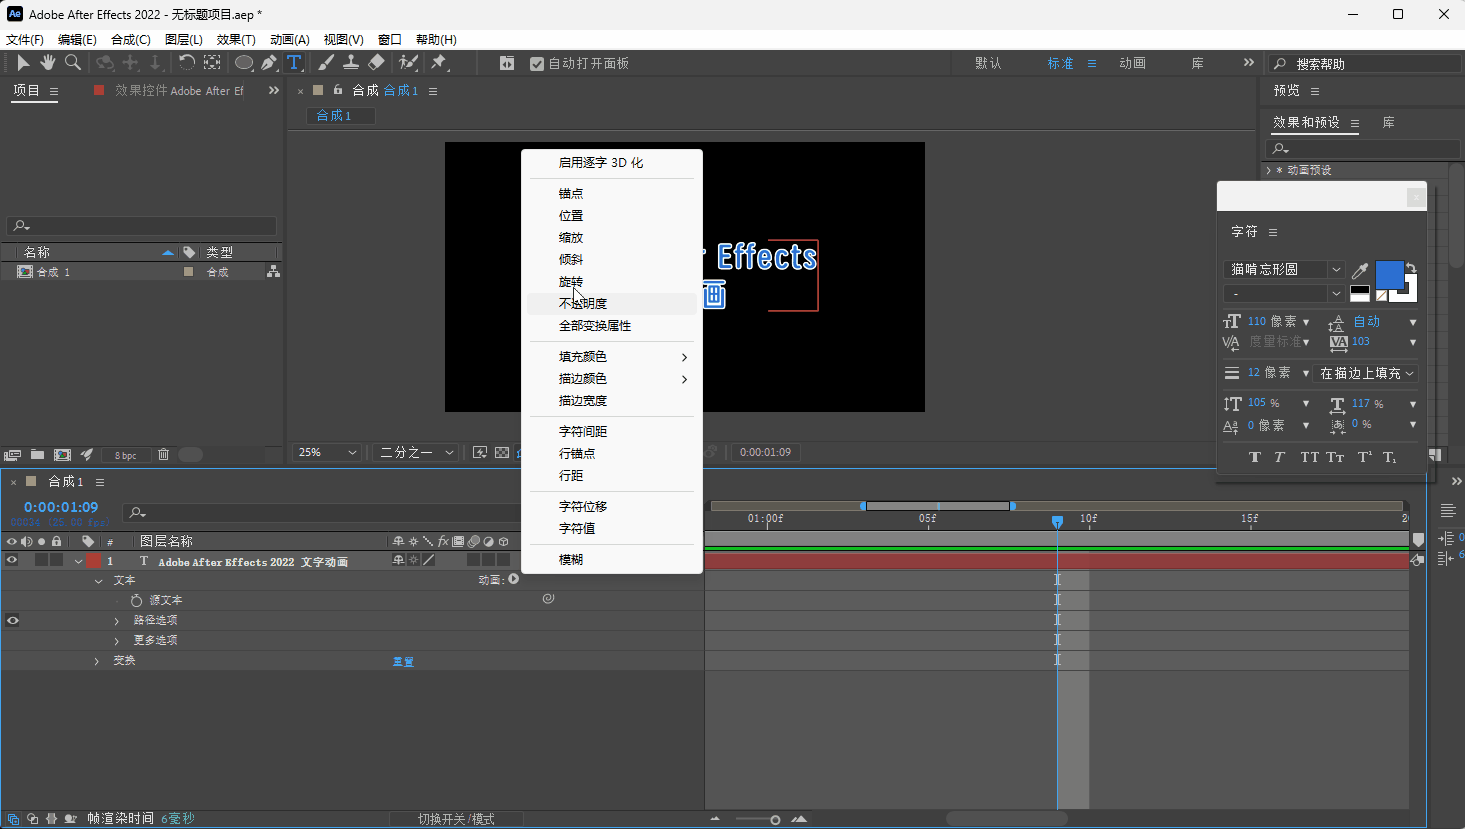This screenshot has height=829, width=1465.
Task: Enable superscript text button
Action: 1364,457
